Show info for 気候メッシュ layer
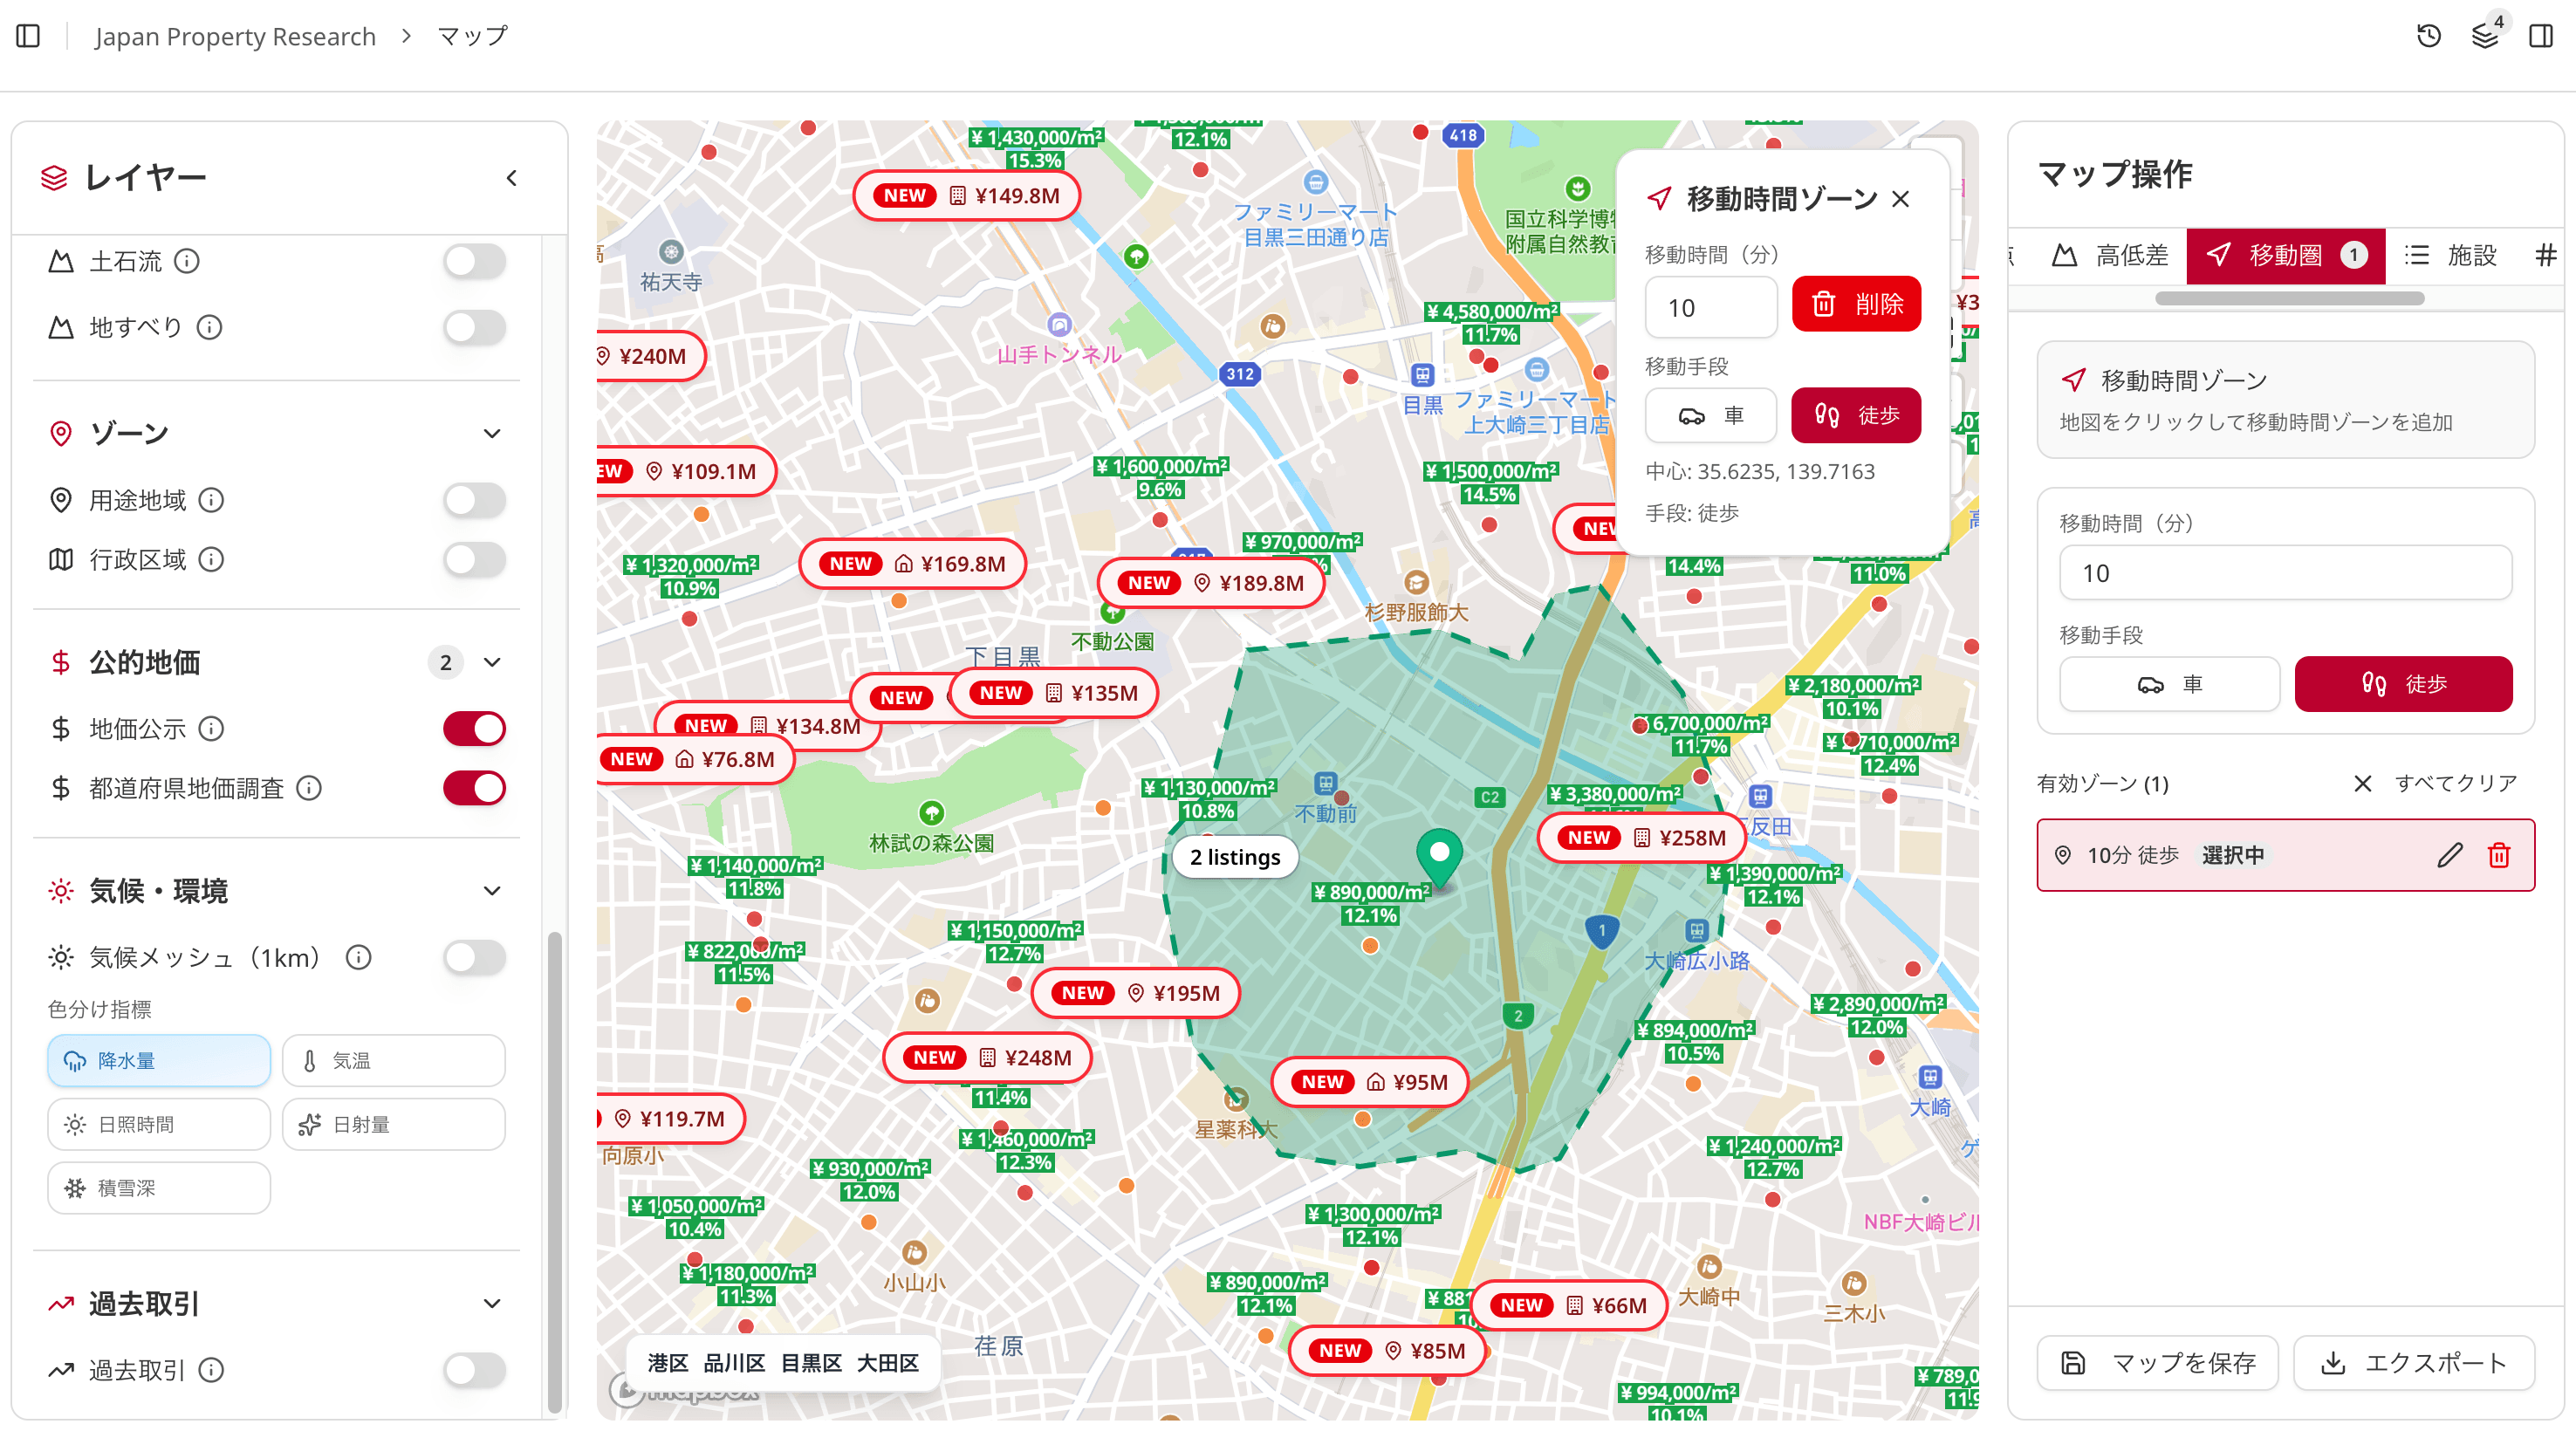The width and height of the screenshot is (2576, 1431). [x=359, y=957]
